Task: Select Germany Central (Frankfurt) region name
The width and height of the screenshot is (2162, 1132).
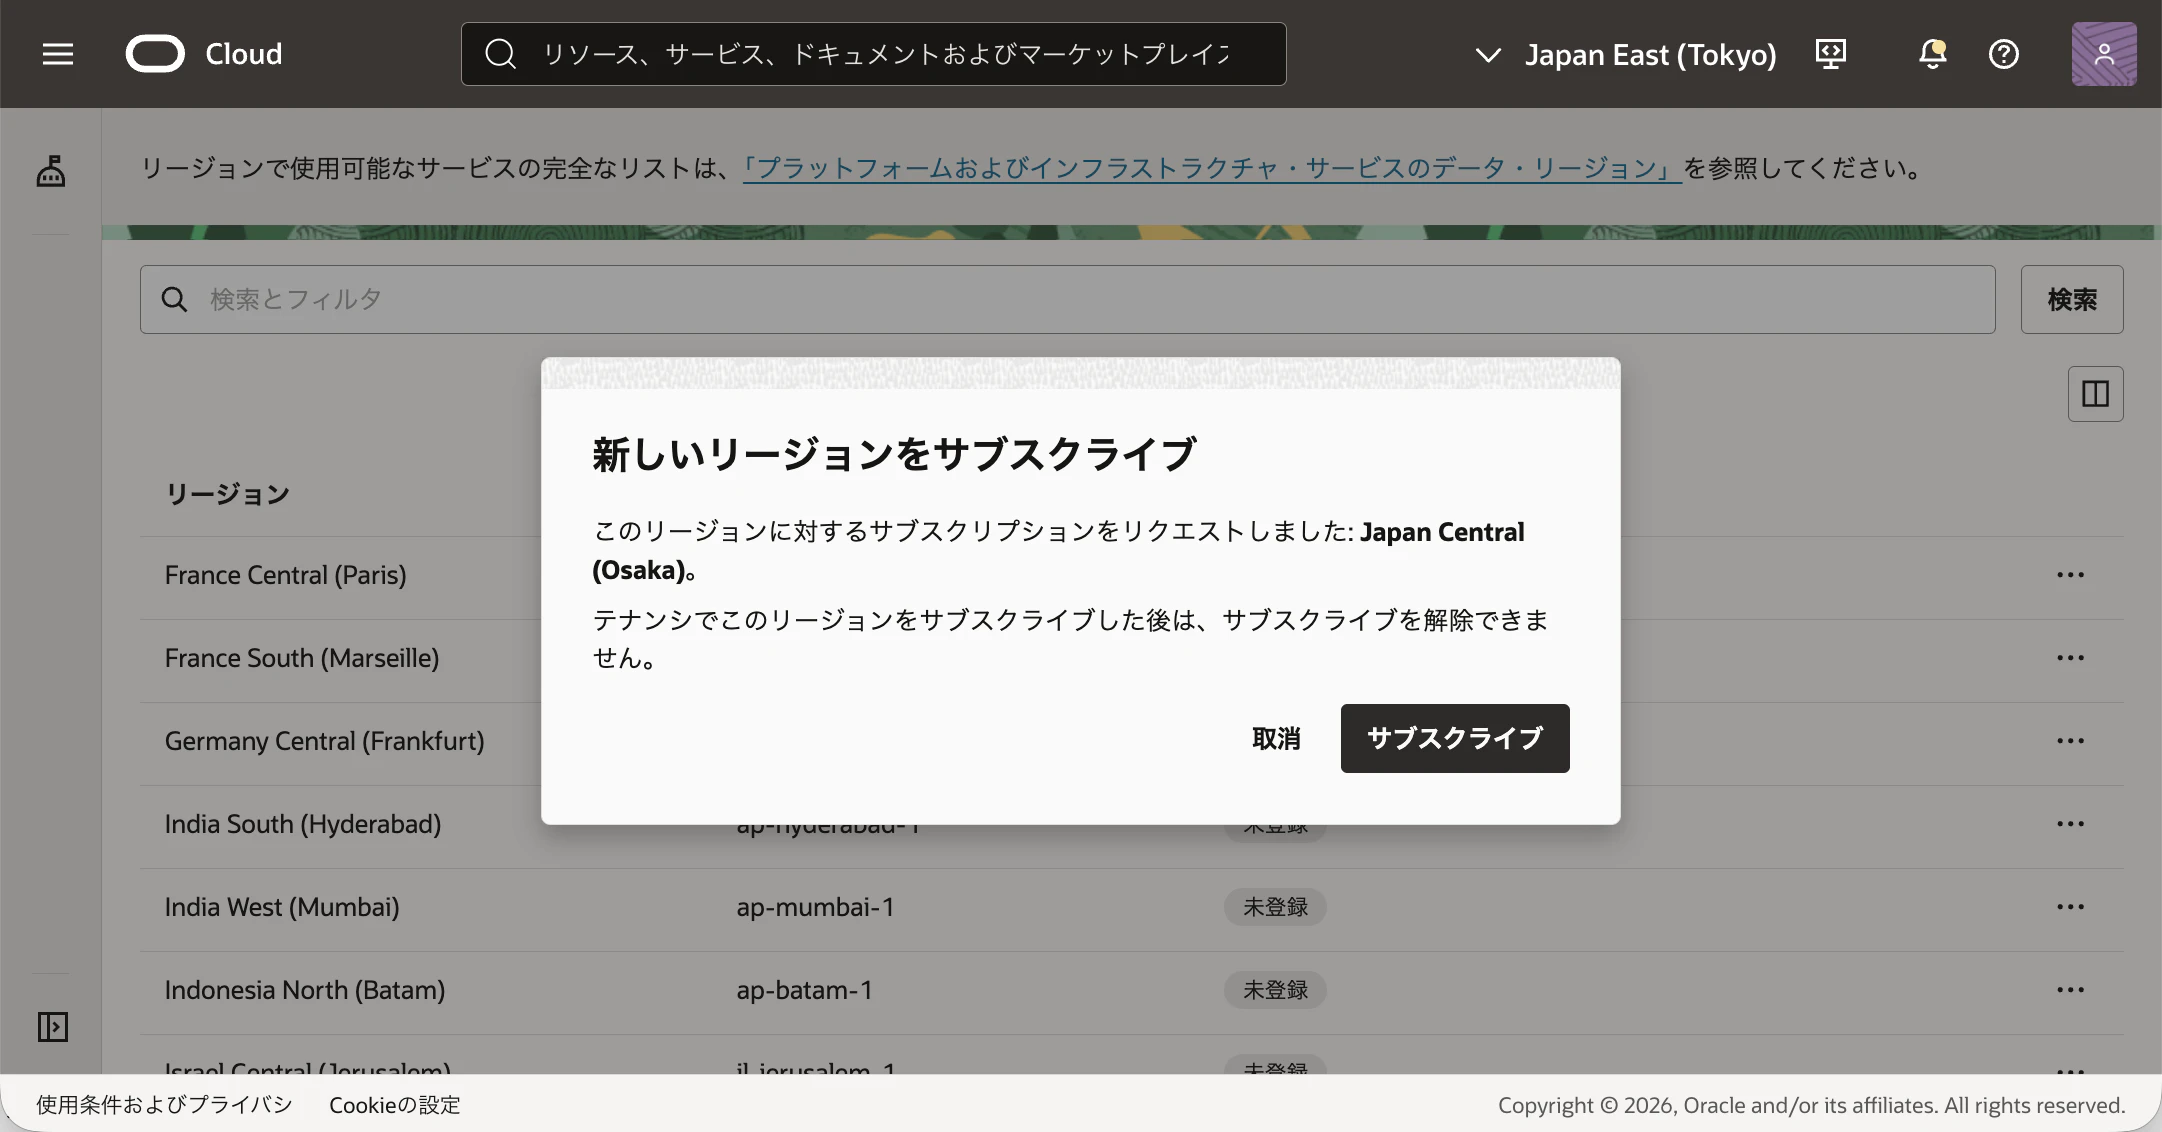Action: [325, 741]
